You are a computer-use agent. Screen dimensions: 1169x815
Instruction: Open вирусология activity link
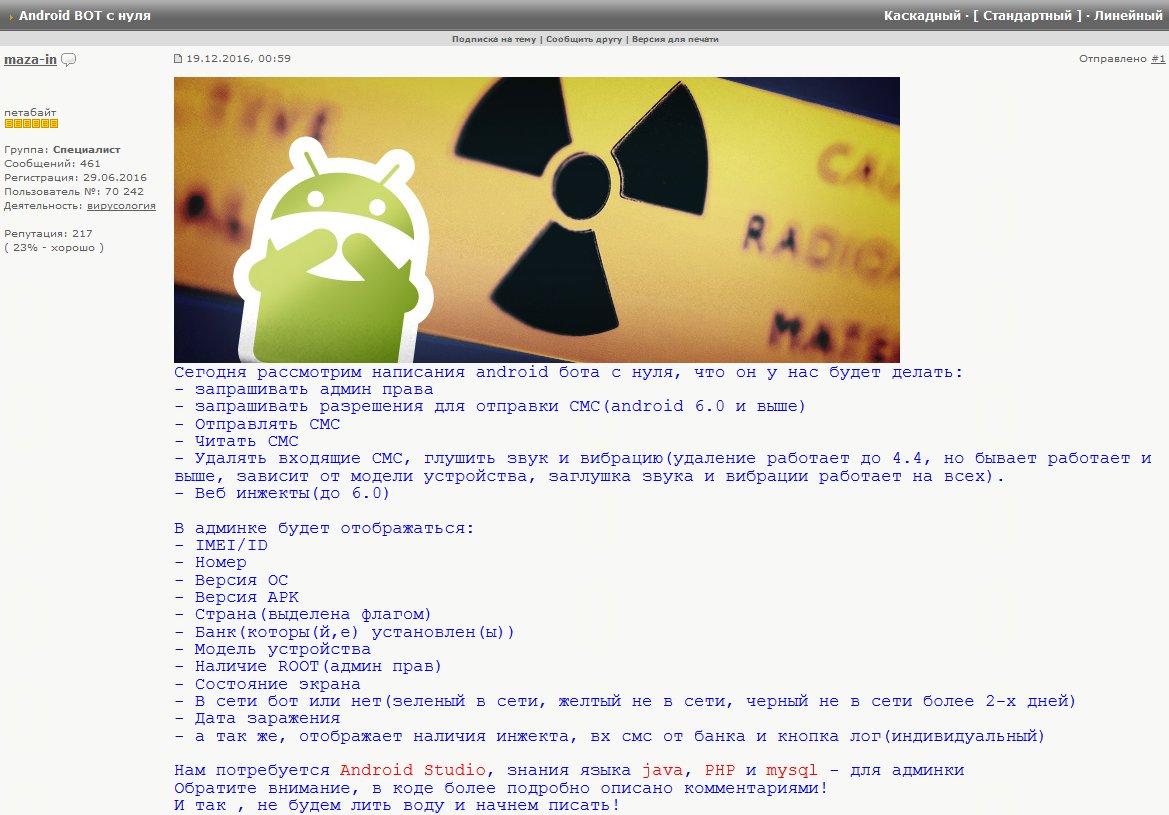pos(122,206)
